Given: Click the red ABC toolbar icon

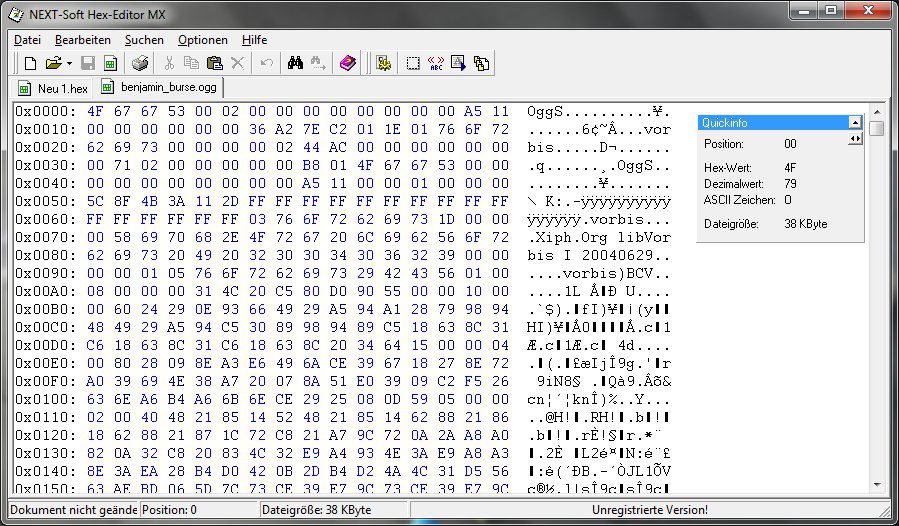Looking at the screenshot, I should pyautogui.click(x=435, y=63).
